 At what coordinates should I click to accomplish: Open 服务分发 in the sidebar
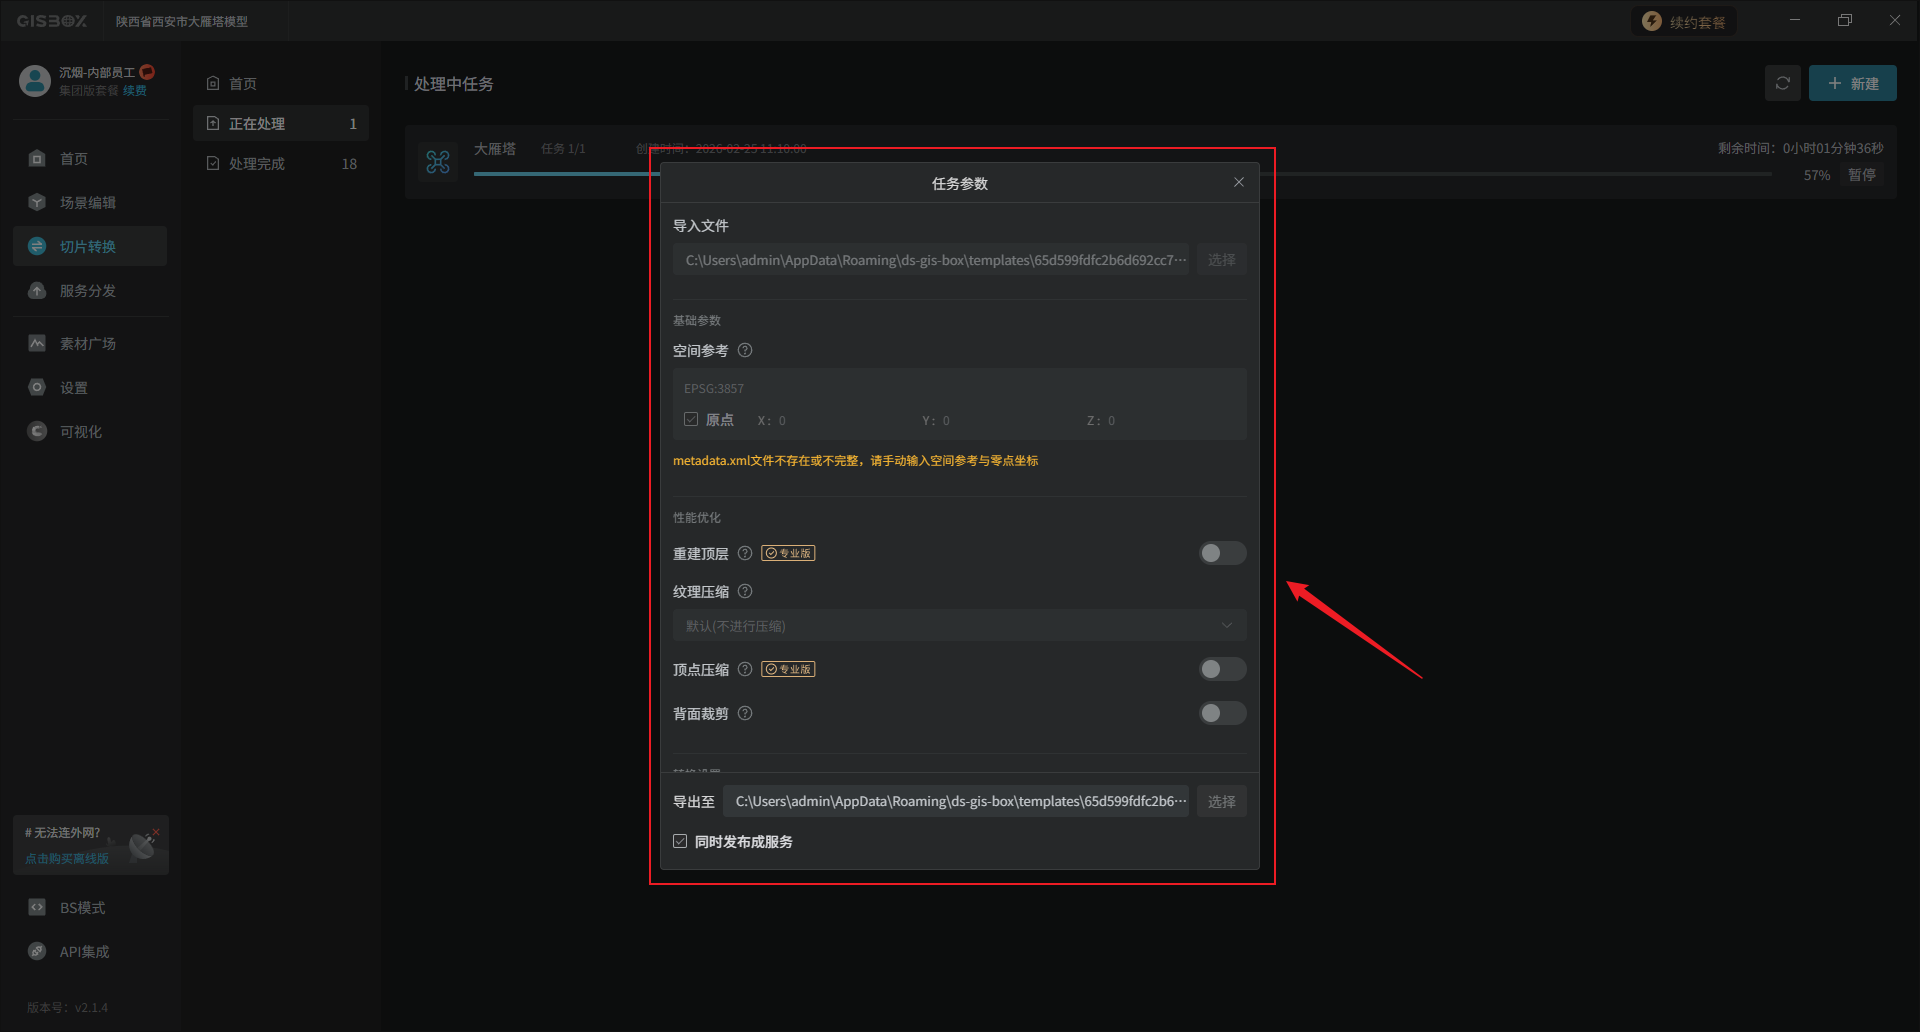[x=88, y=291]
